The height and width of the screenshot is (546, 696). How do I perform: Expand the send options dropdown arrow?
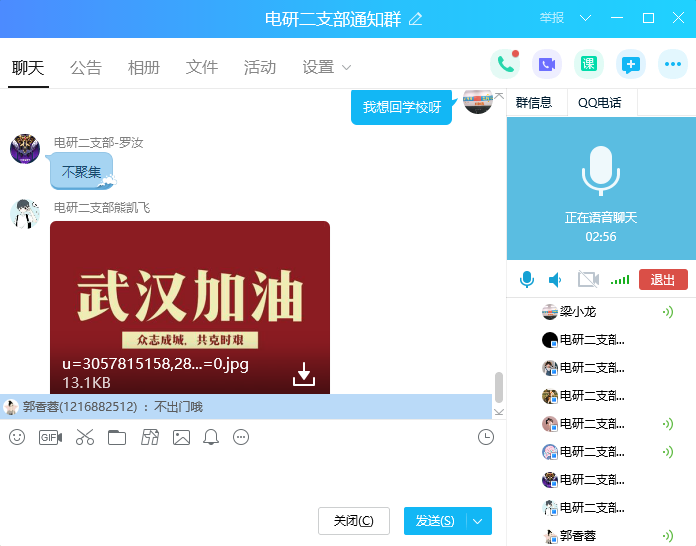(x=478, y=521)
